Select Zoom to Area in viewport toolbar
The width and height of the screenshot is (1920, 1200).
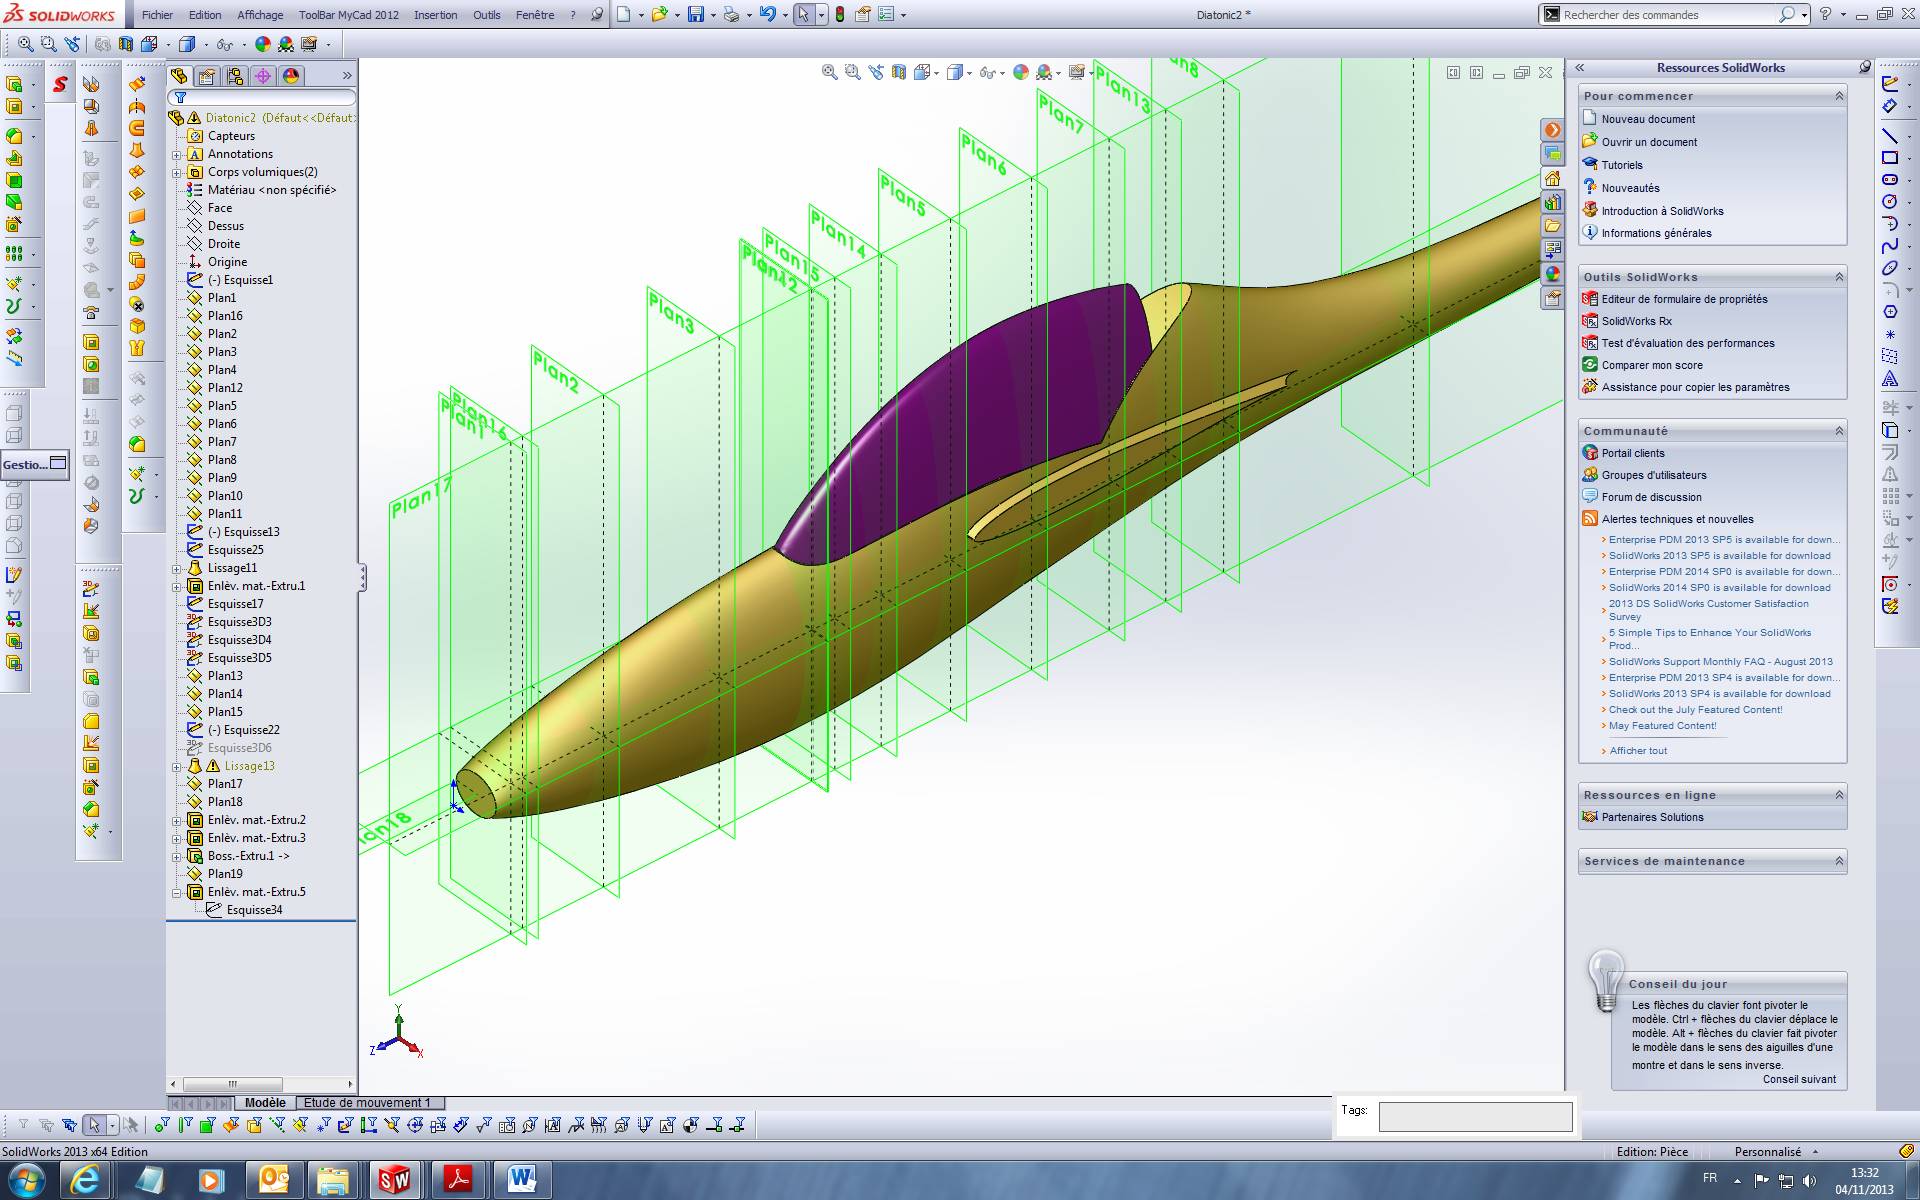click(852, 72)
